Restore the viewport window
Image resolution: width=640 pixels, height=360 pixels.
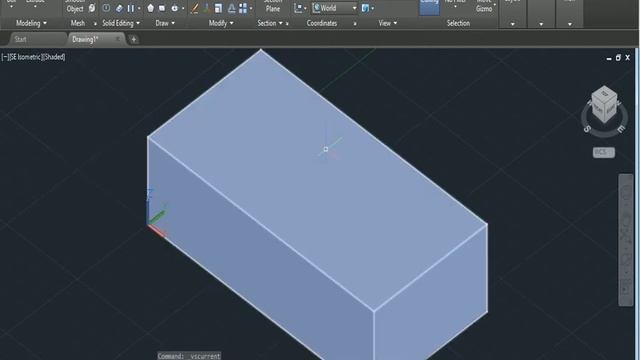618,58
